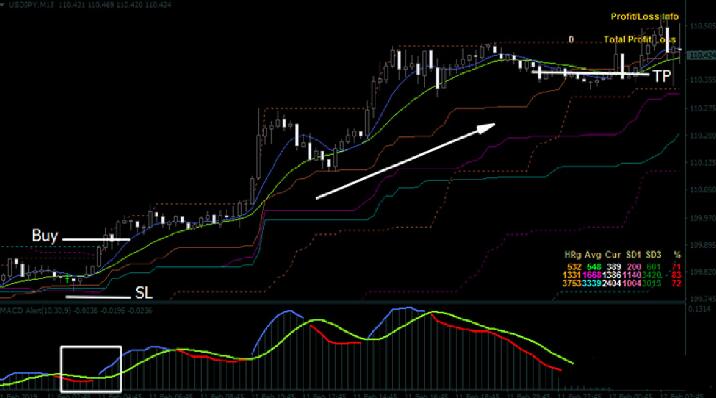
Task: Click the 'HRg' column header in stats table
Action: click(573, 255)
